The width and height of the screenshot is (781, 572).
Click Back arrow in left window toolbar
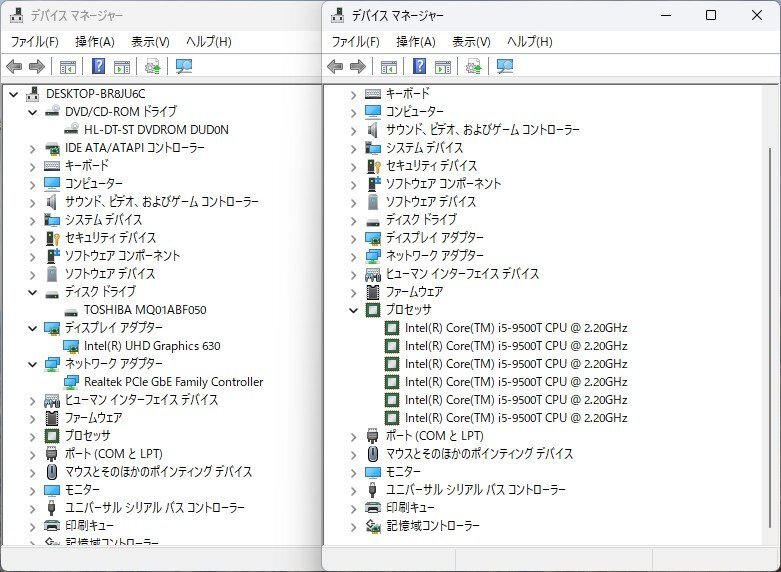coord(14,66)
